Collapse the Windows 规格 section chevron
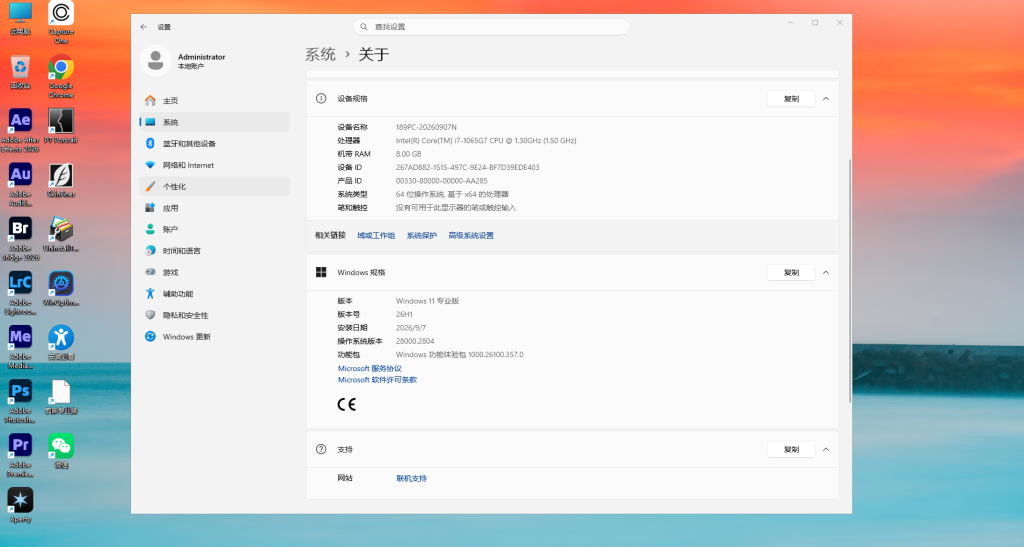The image size is (1024, 547). click(825, 272)
